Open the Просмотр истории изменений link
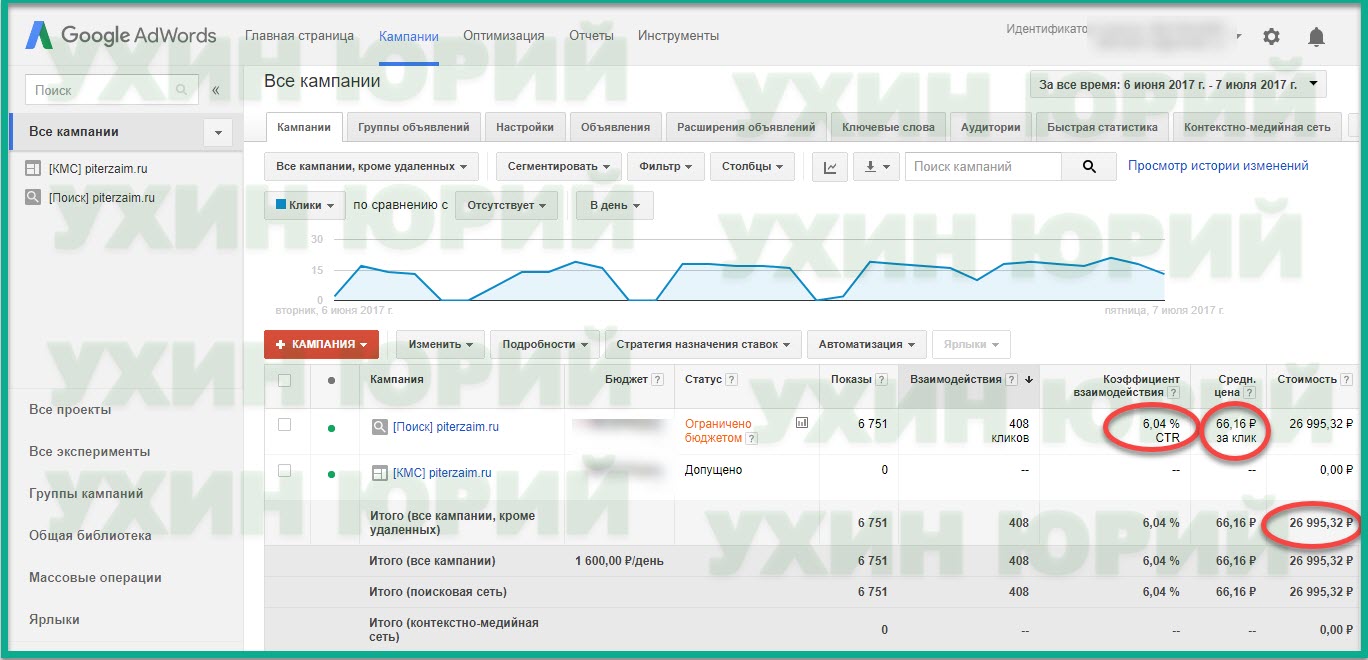1368x660 pixels. 1217,166
